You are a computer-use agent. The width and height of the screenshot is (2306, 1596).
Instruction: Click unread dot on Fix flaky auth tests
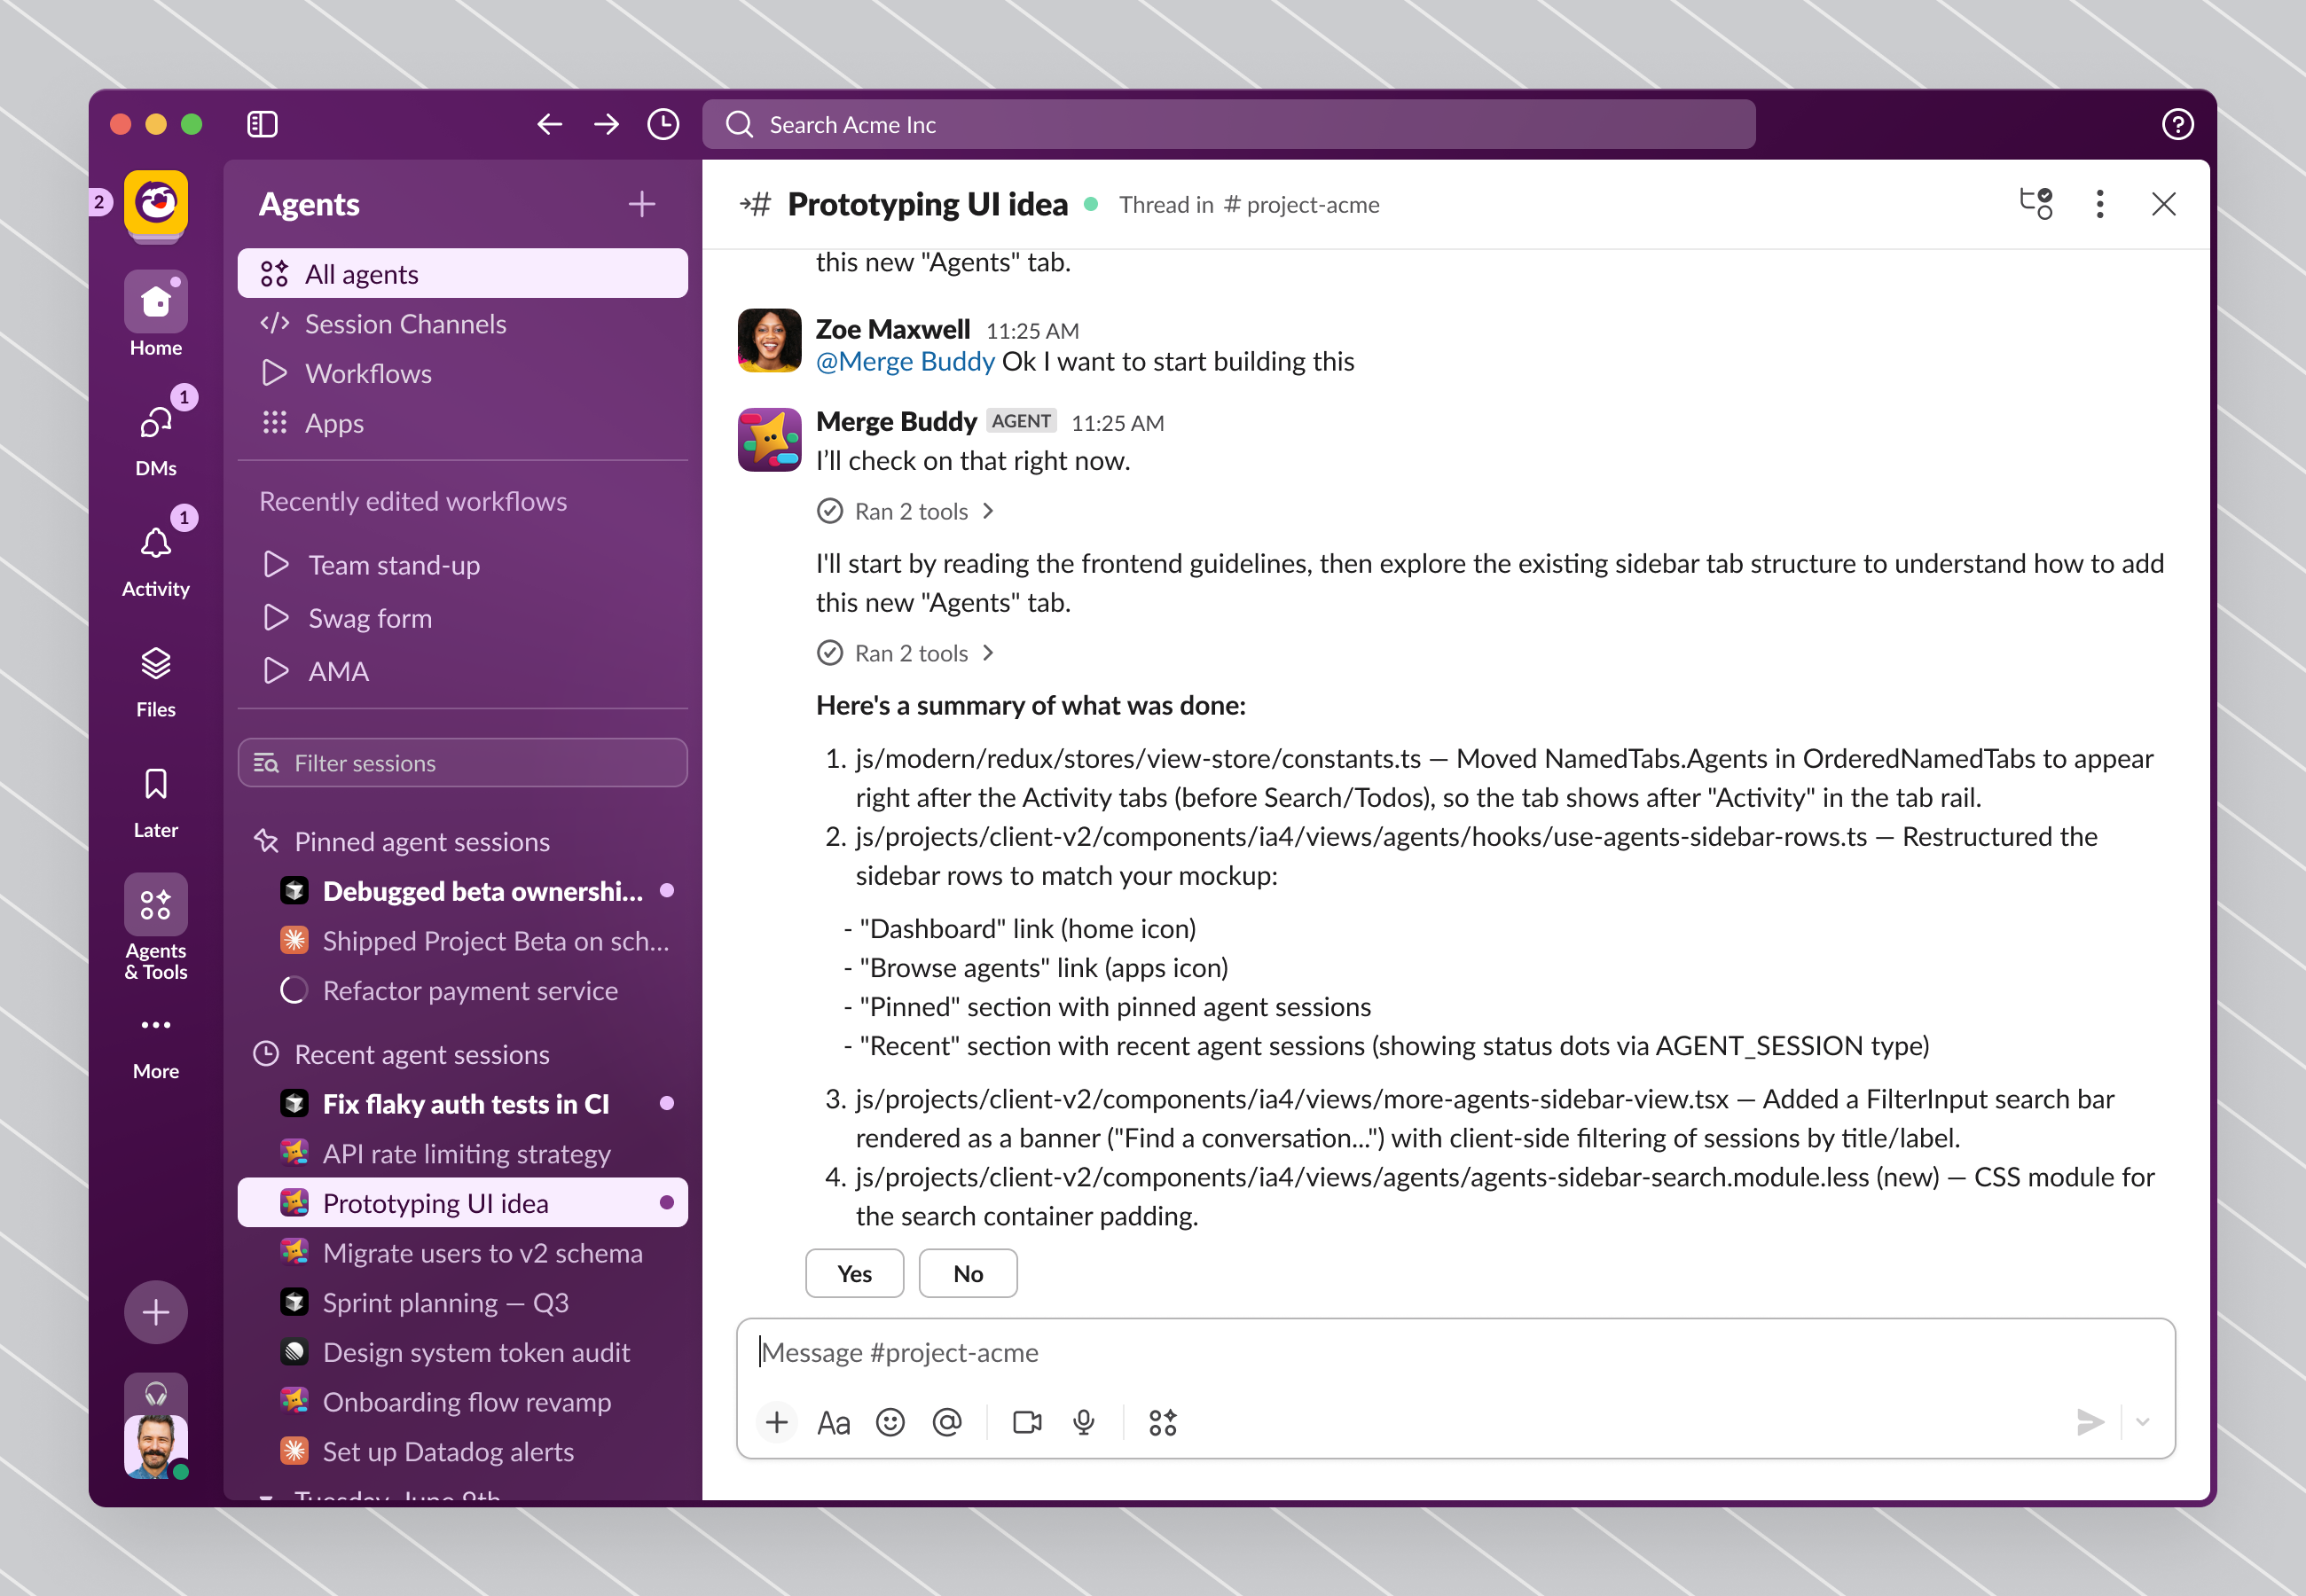click(x=667, y=1103)
